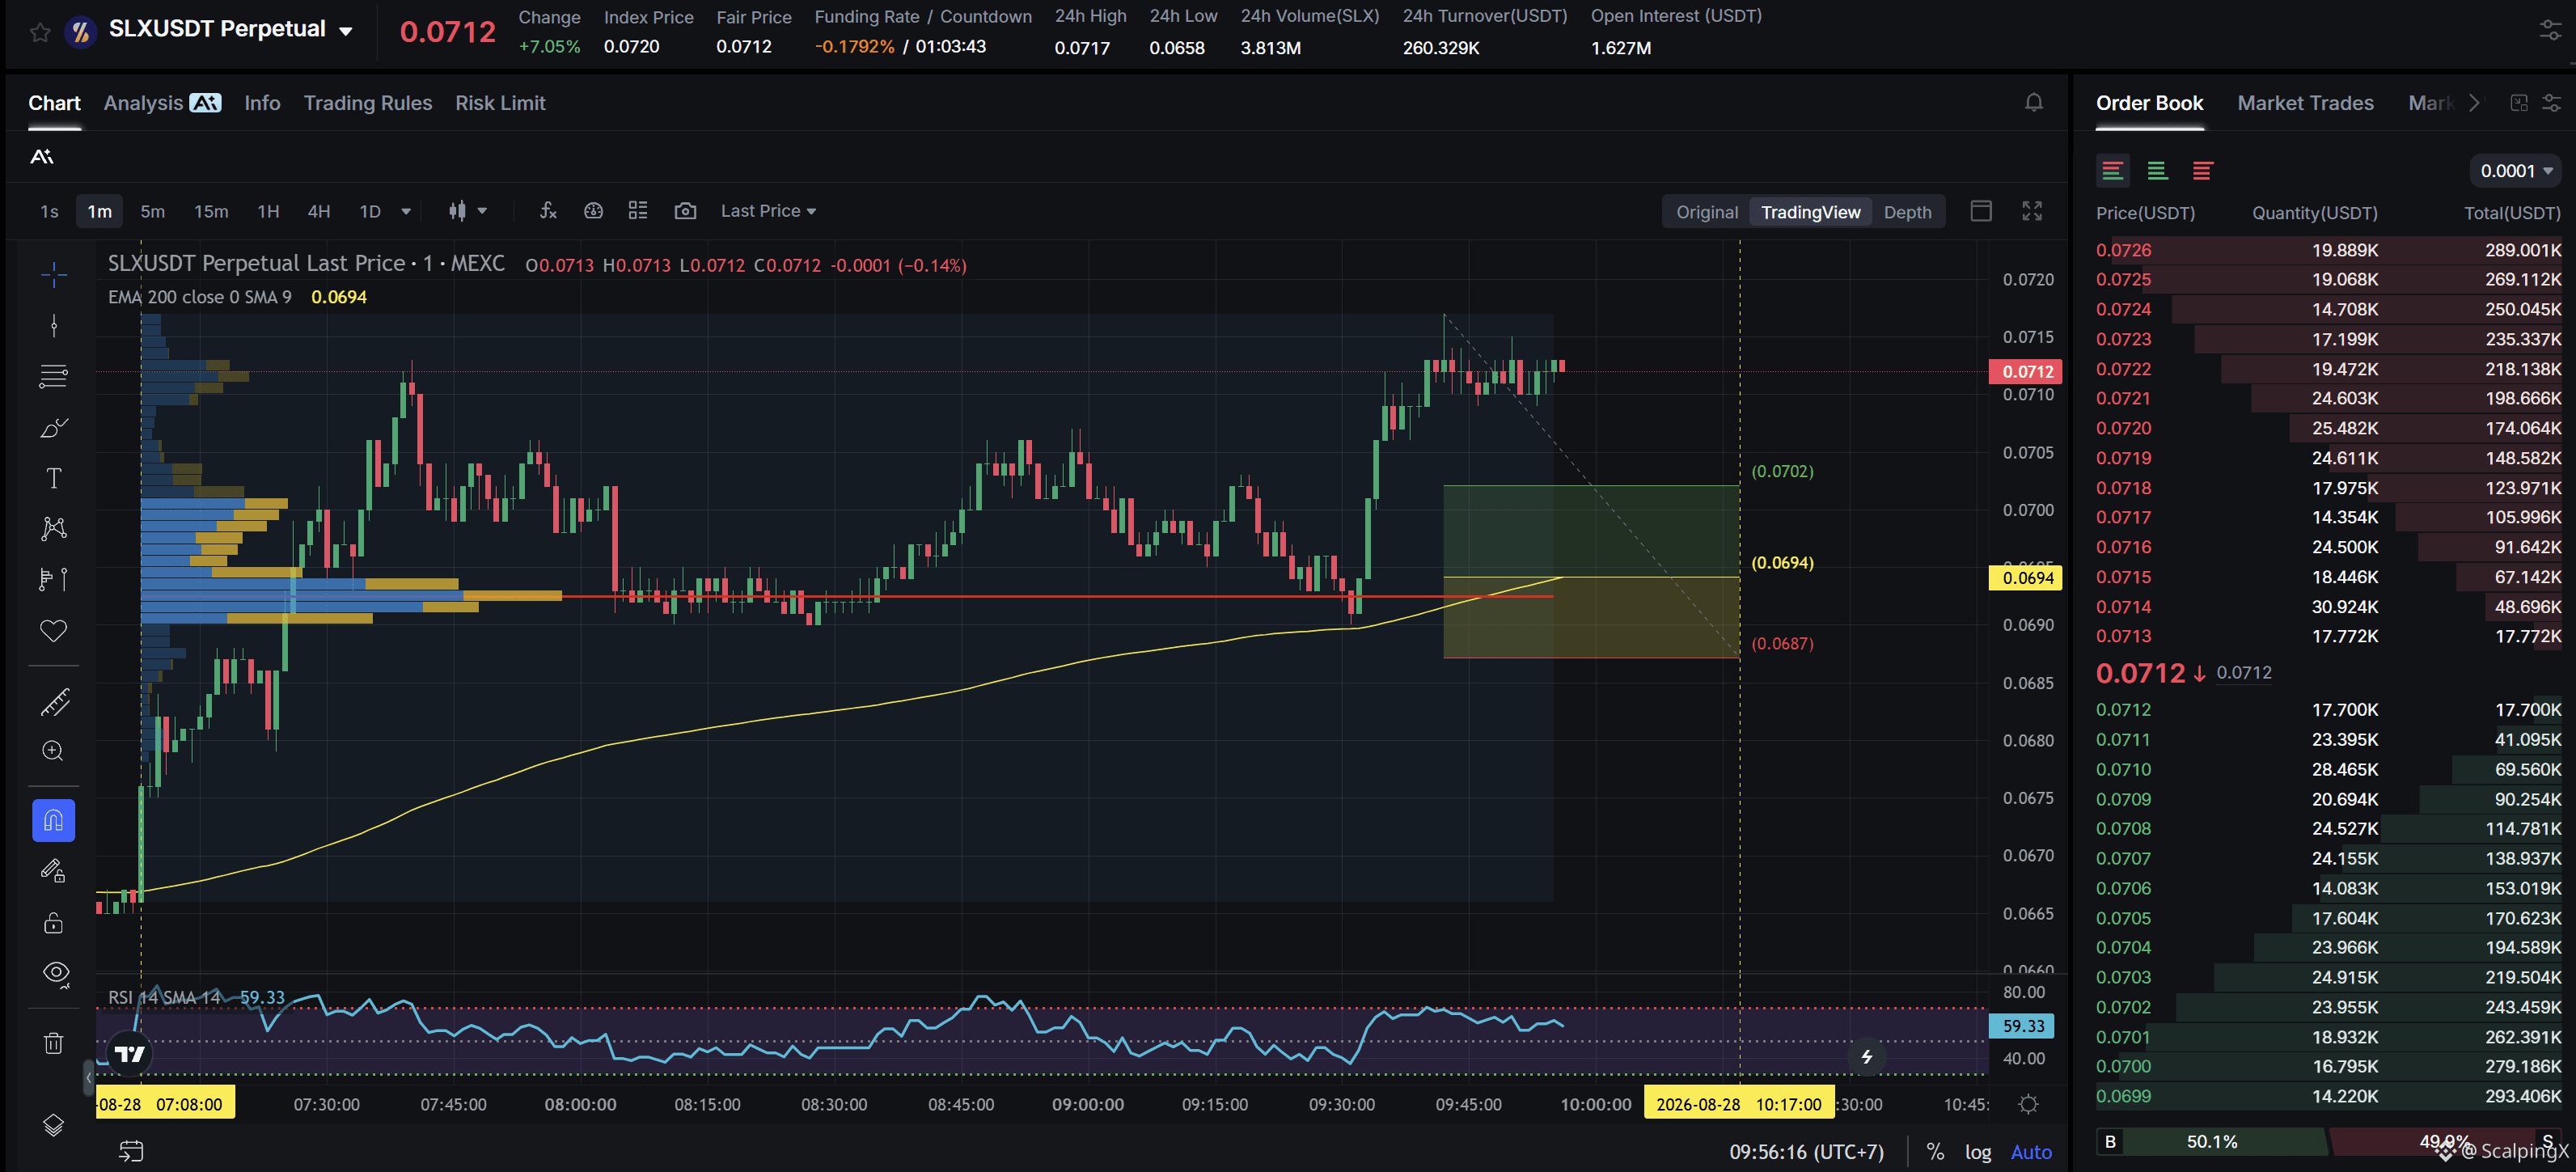Click the alert bell icon
This screenshot has width=2576, height=1172.
click(x=2034, y=102)
